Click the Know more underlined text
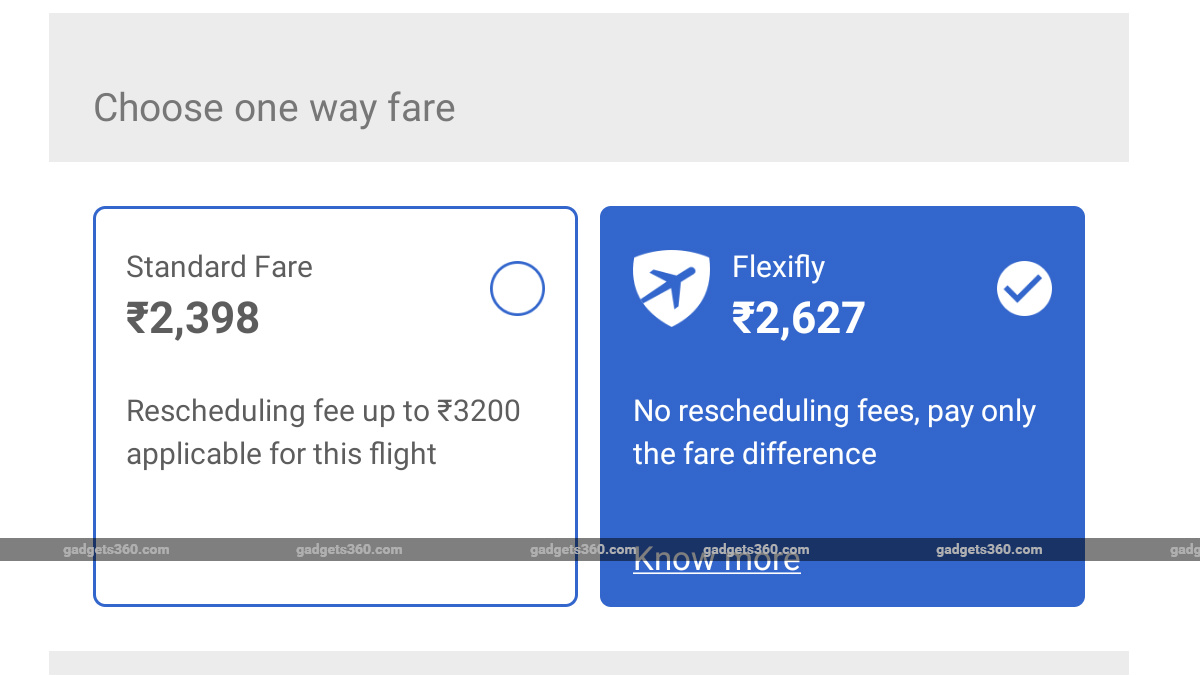 click(x=716, y=559)
